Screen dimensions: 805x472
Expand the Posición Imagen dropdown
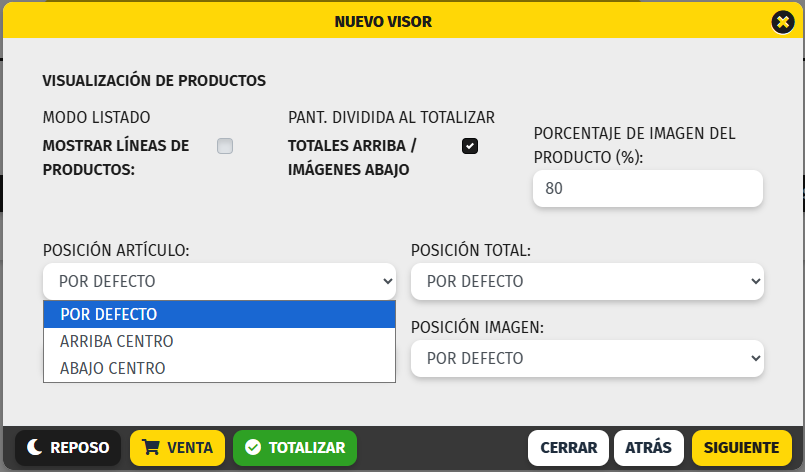pos(587,358)
